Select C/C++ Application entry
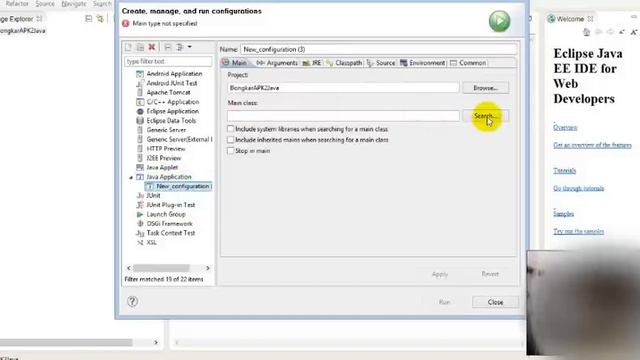 173,102
